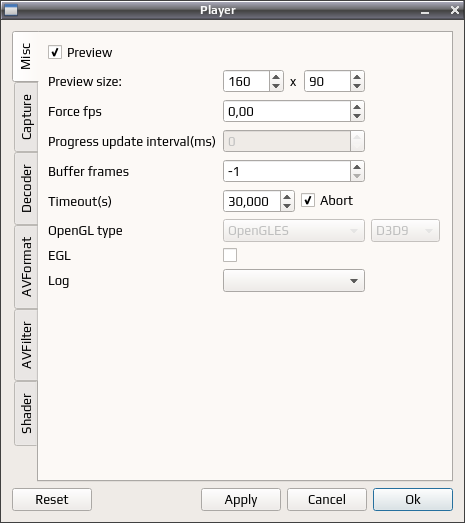Viewport: 465px width, 523px height.
Task: Click the 'Force fps' label
Action: (75, 112)
